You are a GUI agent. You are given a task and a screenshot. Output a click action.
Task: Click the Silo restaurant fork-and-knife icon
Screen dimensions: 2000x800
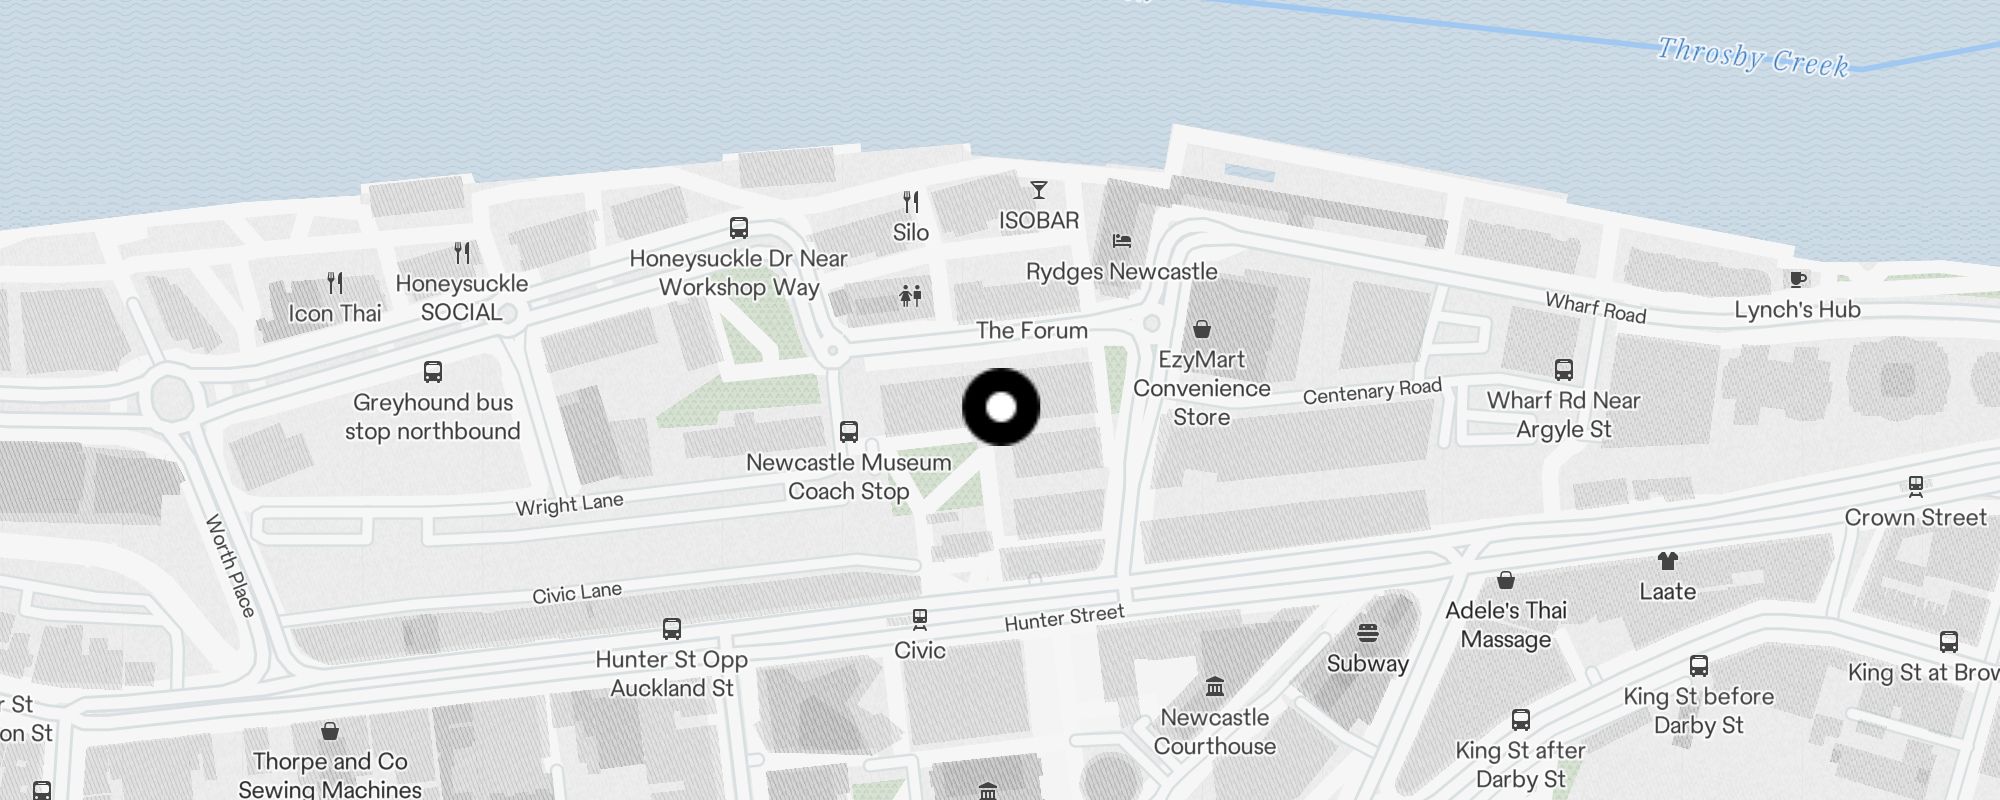coord(911,202)
